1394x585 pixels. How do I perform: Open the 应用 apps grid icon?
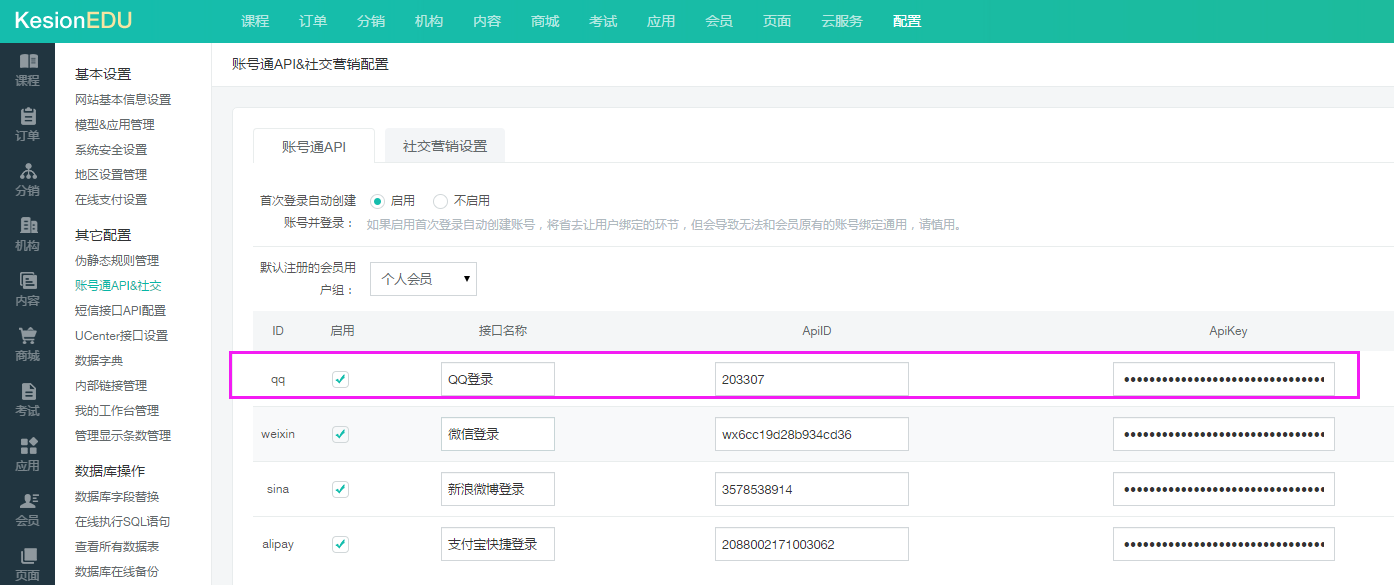(x=28, y=447)
